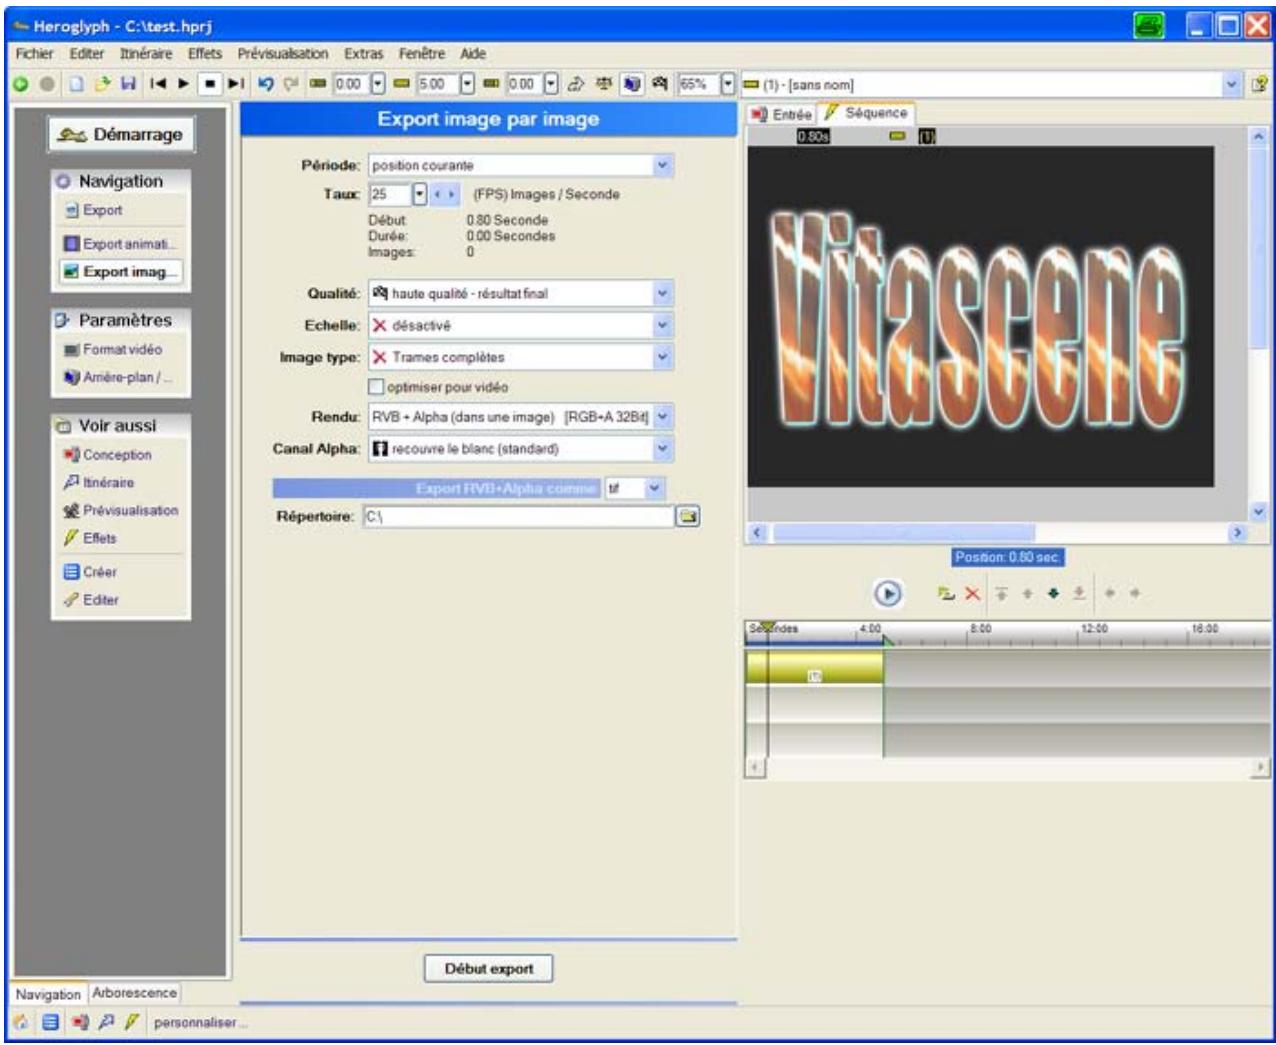Screen dimensions: 1276x1045
Task: Browse for the Répertoire folder using the folder icon
Action: pos(688,517)
